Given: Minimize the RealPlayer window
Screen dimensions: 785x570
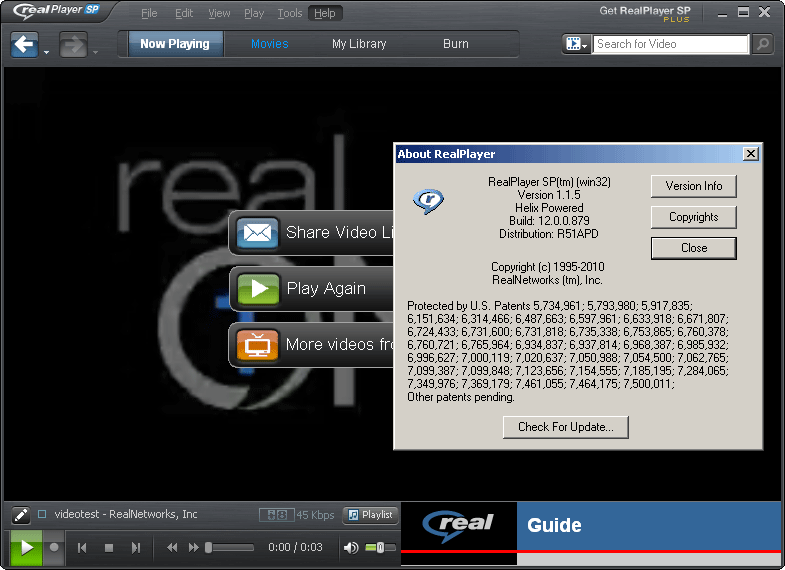Looking at the screenshot, I should [x=722, y=14].
